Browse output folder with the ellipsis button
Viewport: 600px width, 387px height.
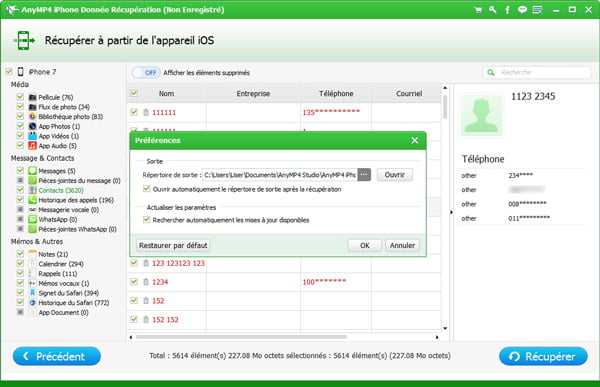(x=364, y=175)
